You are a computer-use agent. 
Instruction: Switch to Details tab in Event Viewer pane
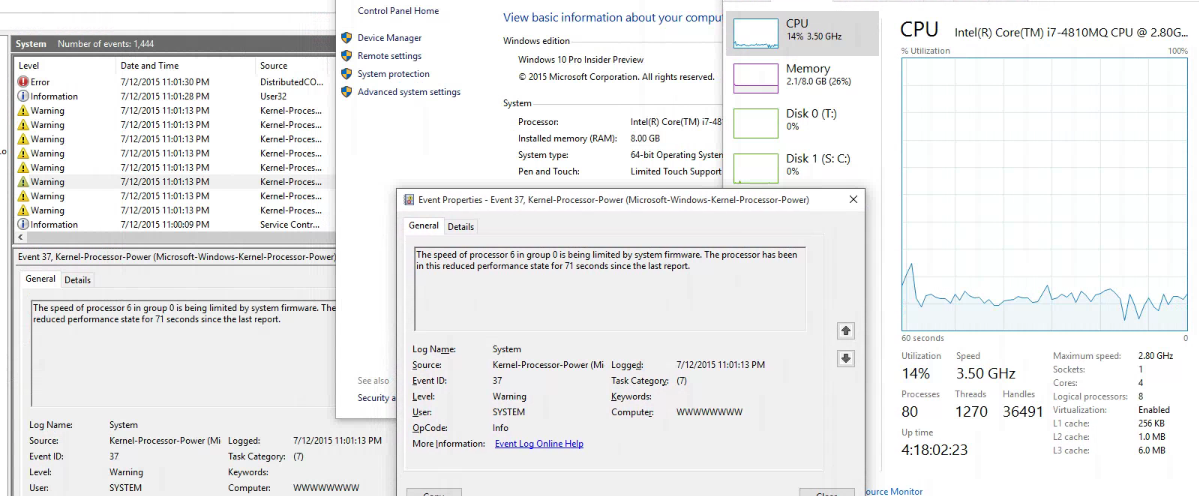click(x=77, y=280)
